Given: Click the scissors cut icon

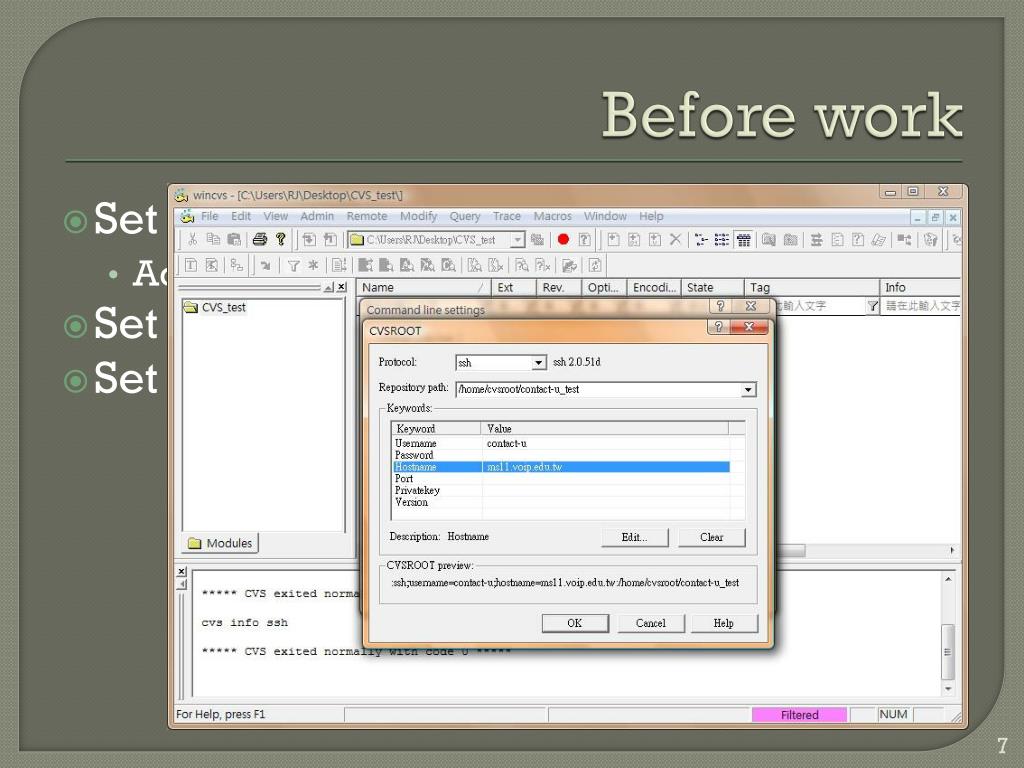Looking at the screenshot, I should (193, 240).
